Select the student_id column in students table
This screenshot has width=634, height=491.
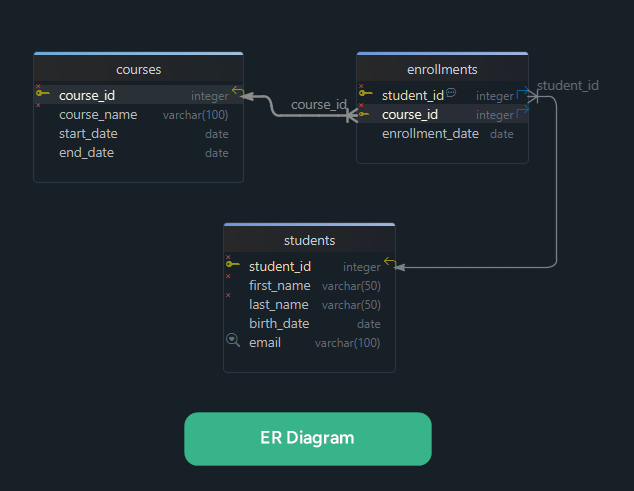click(309, 266)
